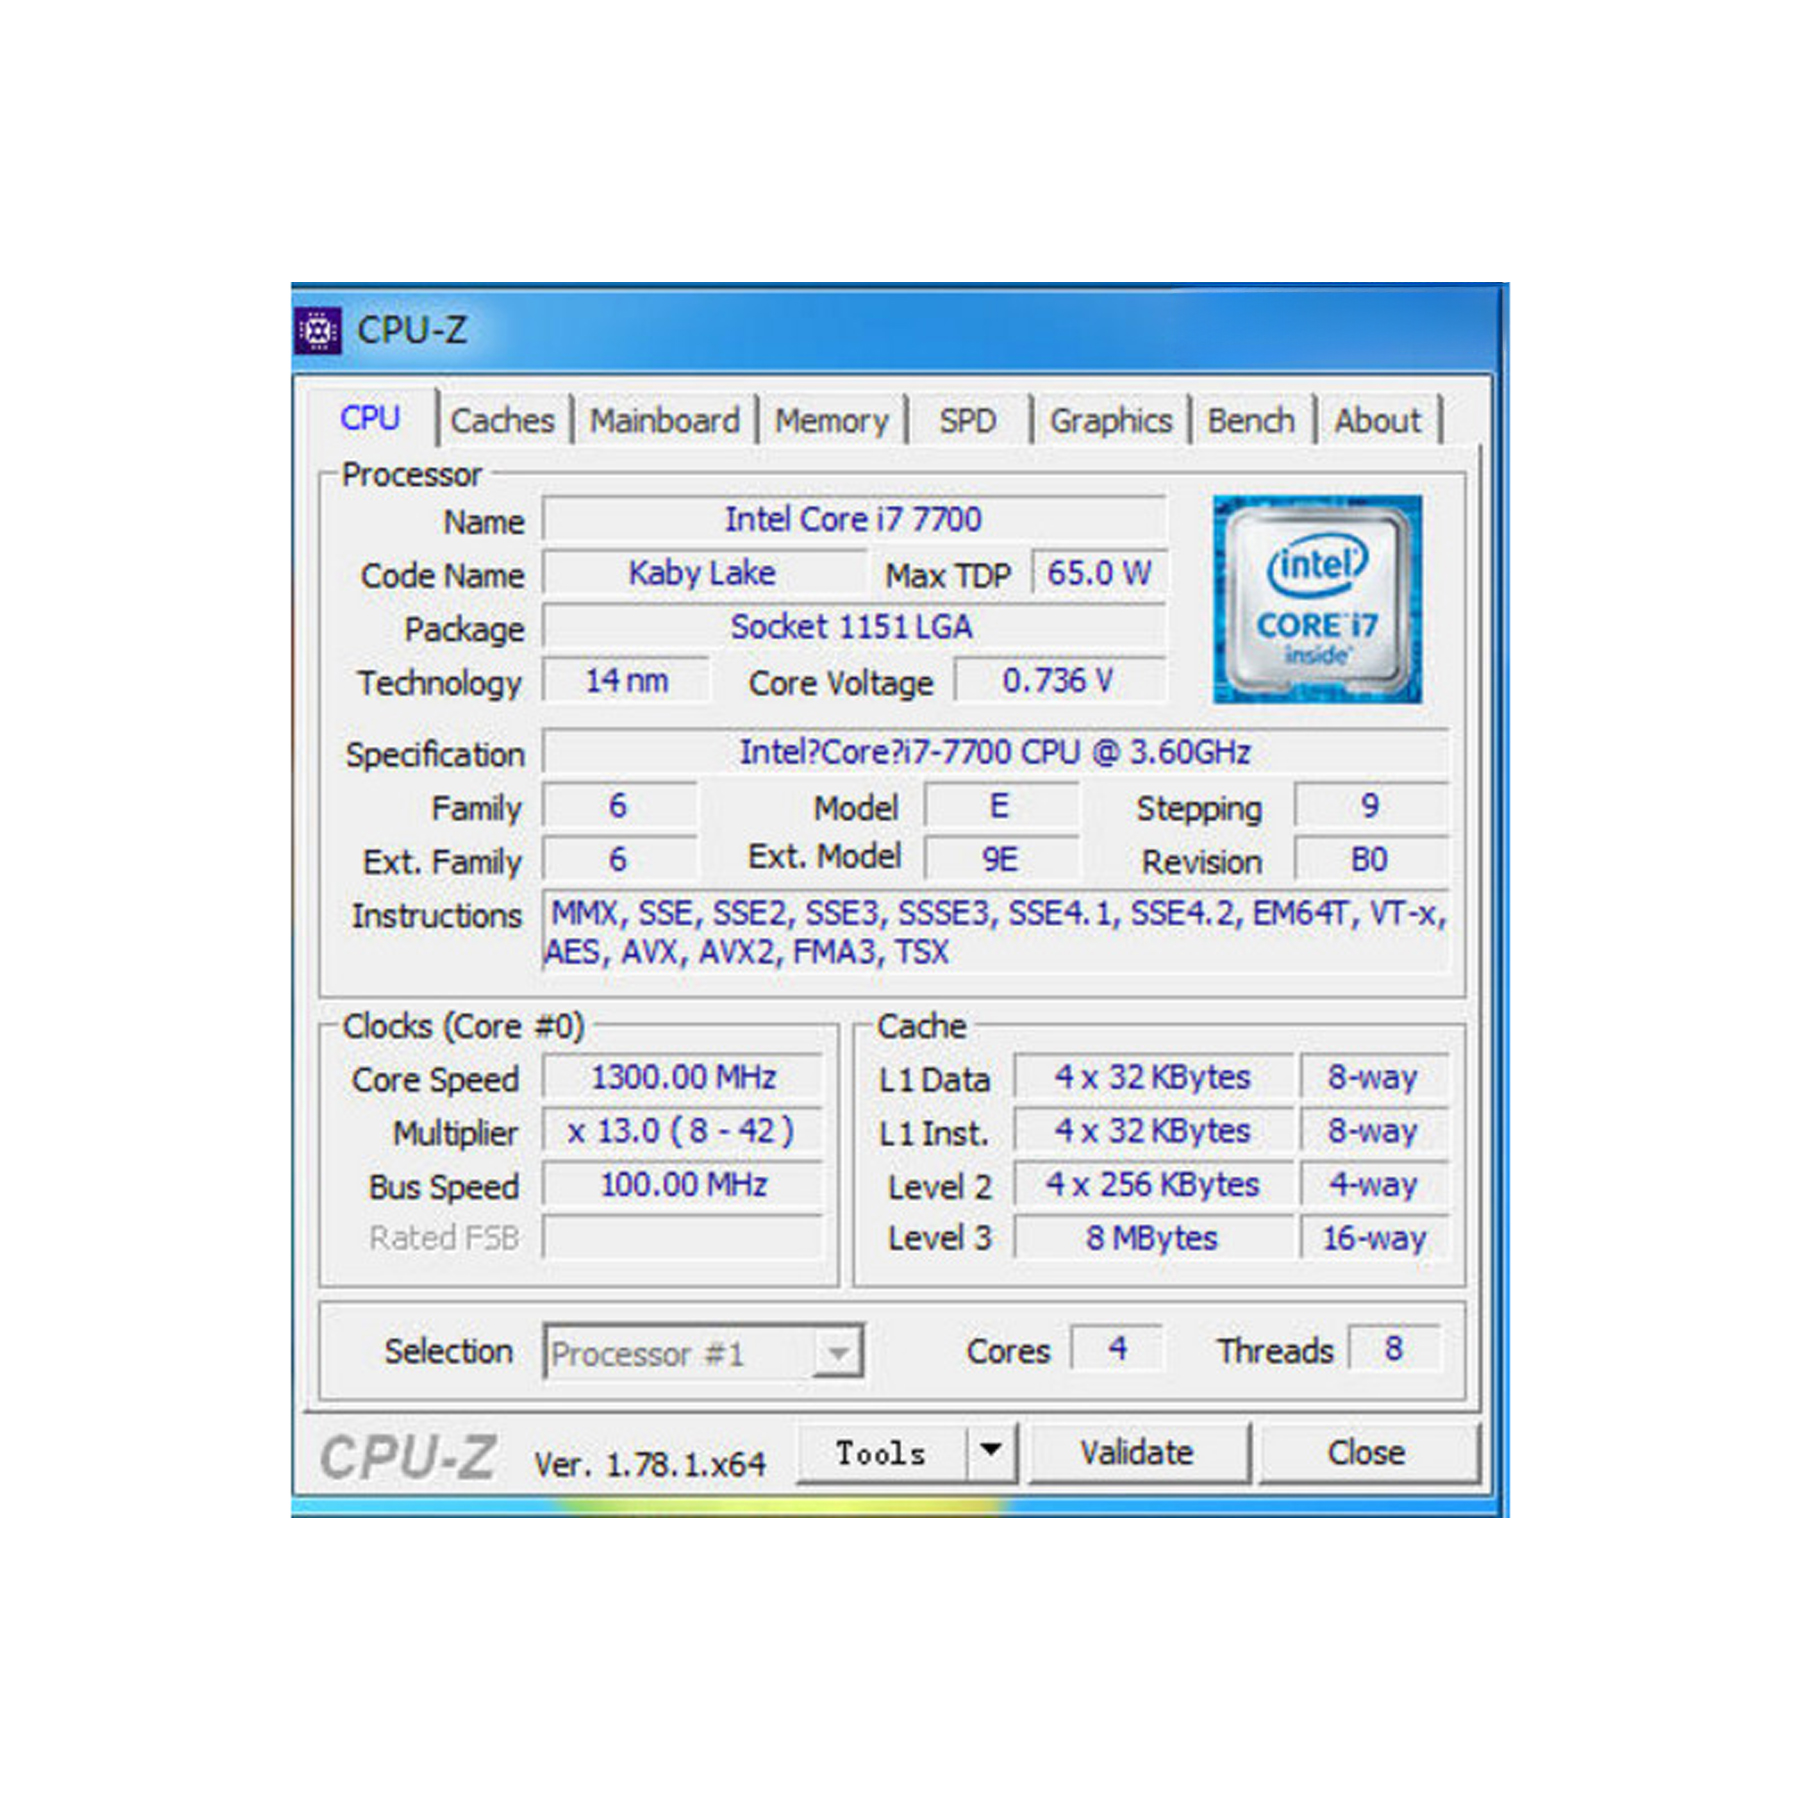
Task: Click the Specification text field
Action: click(x=994, y=752)
